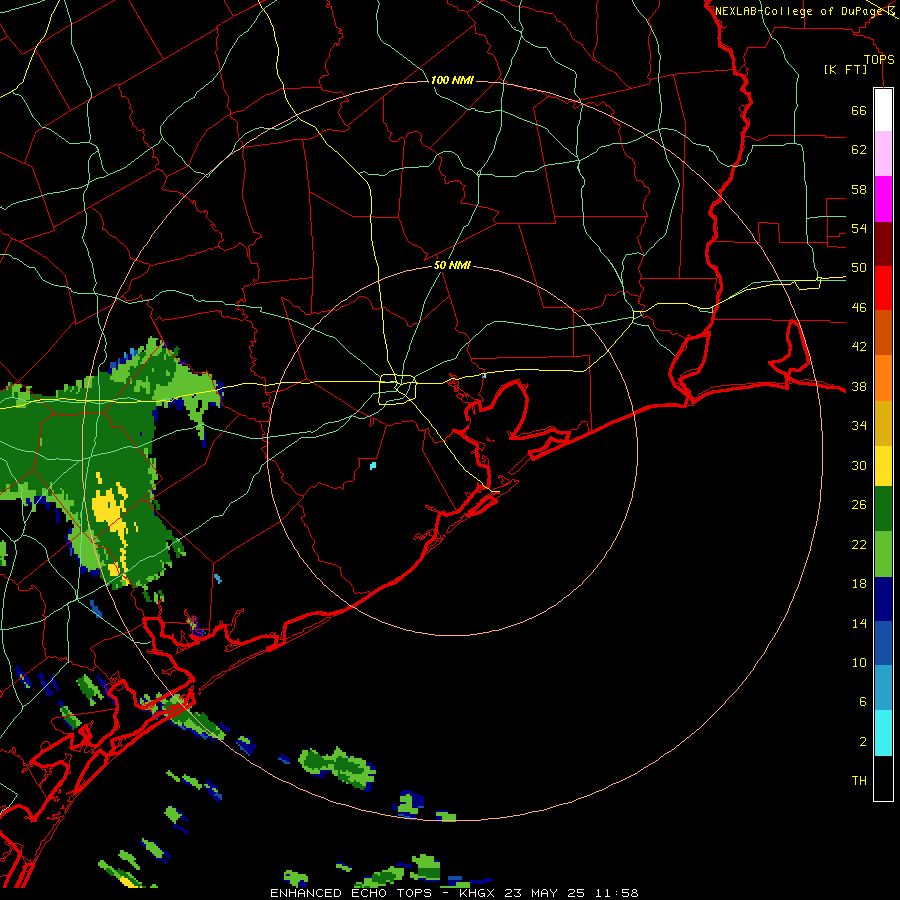Click the yellow legend swatch
Viewport: 900px width, 900px height.
pyautogui.click(x=883, y=466)
